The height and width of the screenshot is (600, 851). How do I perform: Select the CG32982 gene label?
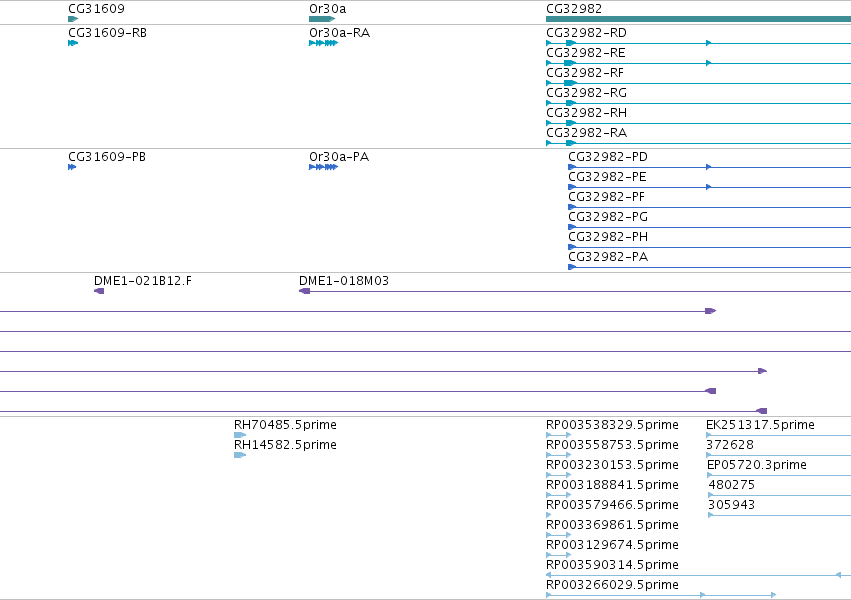tap(574, 9)
